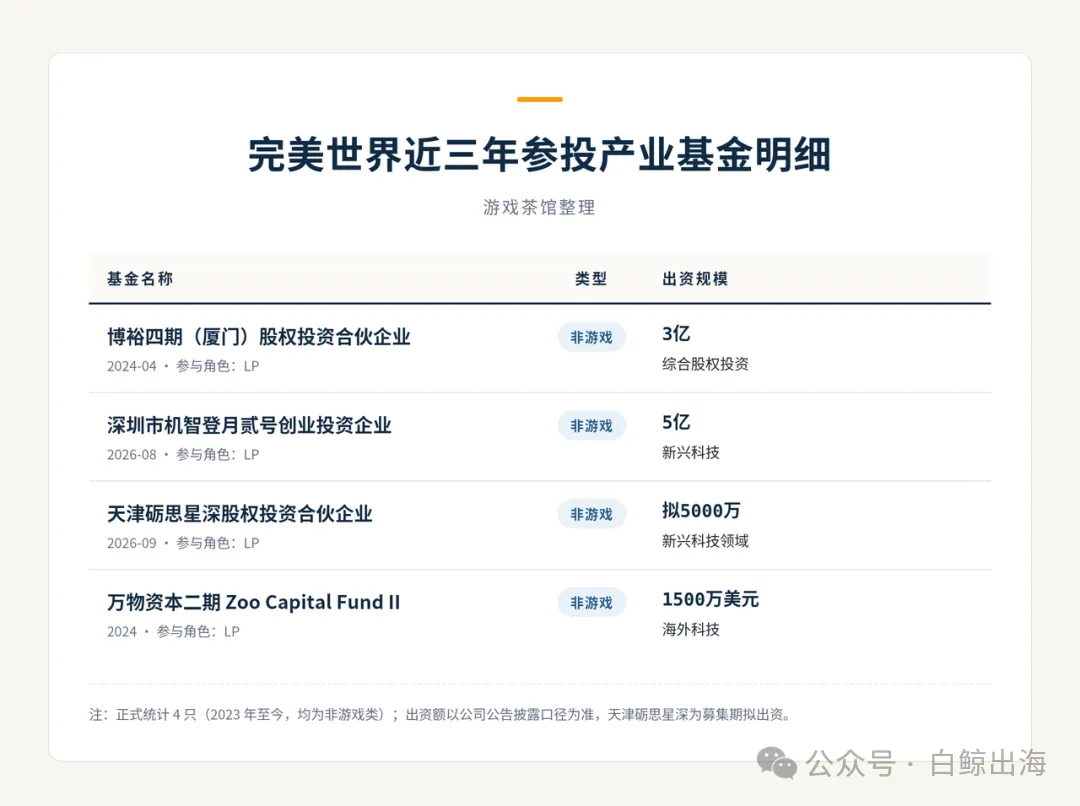Click the 非游戏 tag in the Zoo Capital row
This screenshot has width=1080, height=806.
pyautogui.click(x=592, y=603)
